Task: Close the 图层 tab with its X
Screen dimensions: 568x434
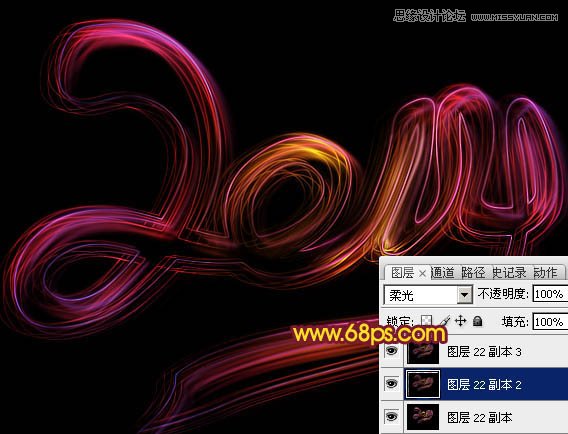Action: click(x=422, y=274)
